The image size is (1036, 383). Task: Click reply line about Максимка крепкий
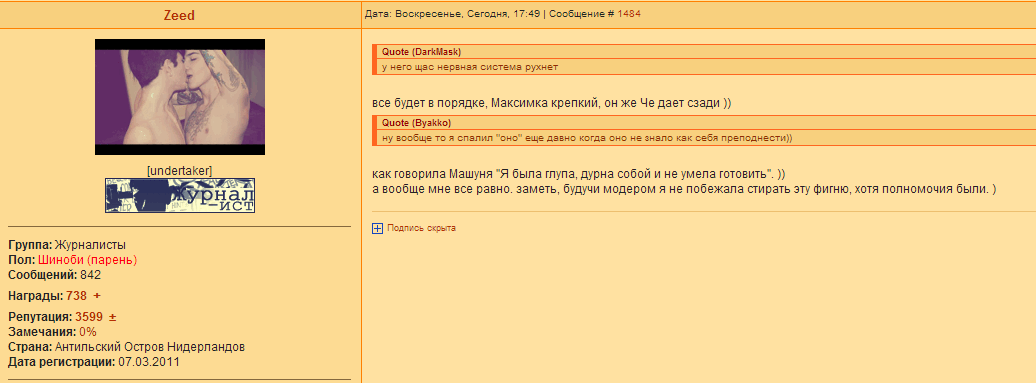pos(552,104)
